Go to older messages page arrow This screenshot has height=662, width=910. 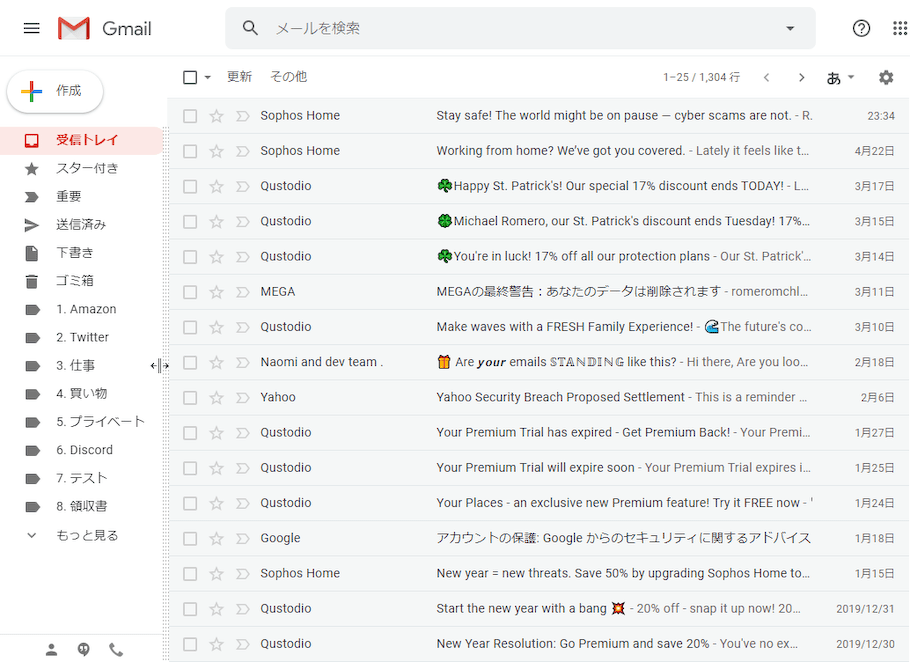click(x=801, y=77)
